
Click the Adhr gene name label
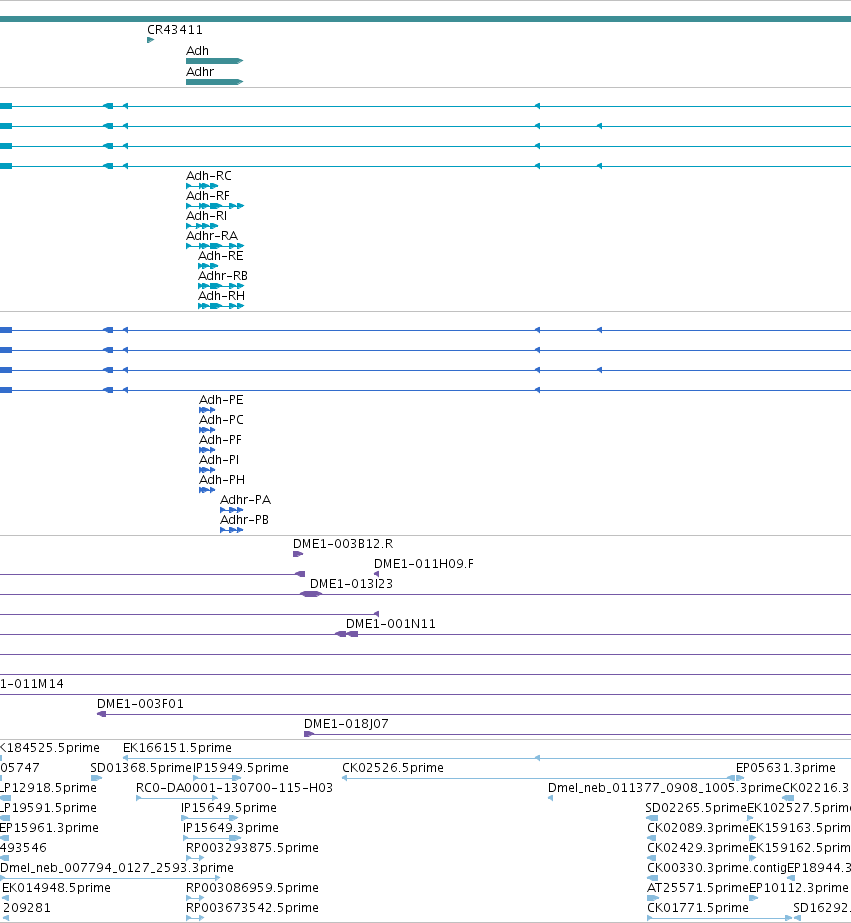pos(200,72)
